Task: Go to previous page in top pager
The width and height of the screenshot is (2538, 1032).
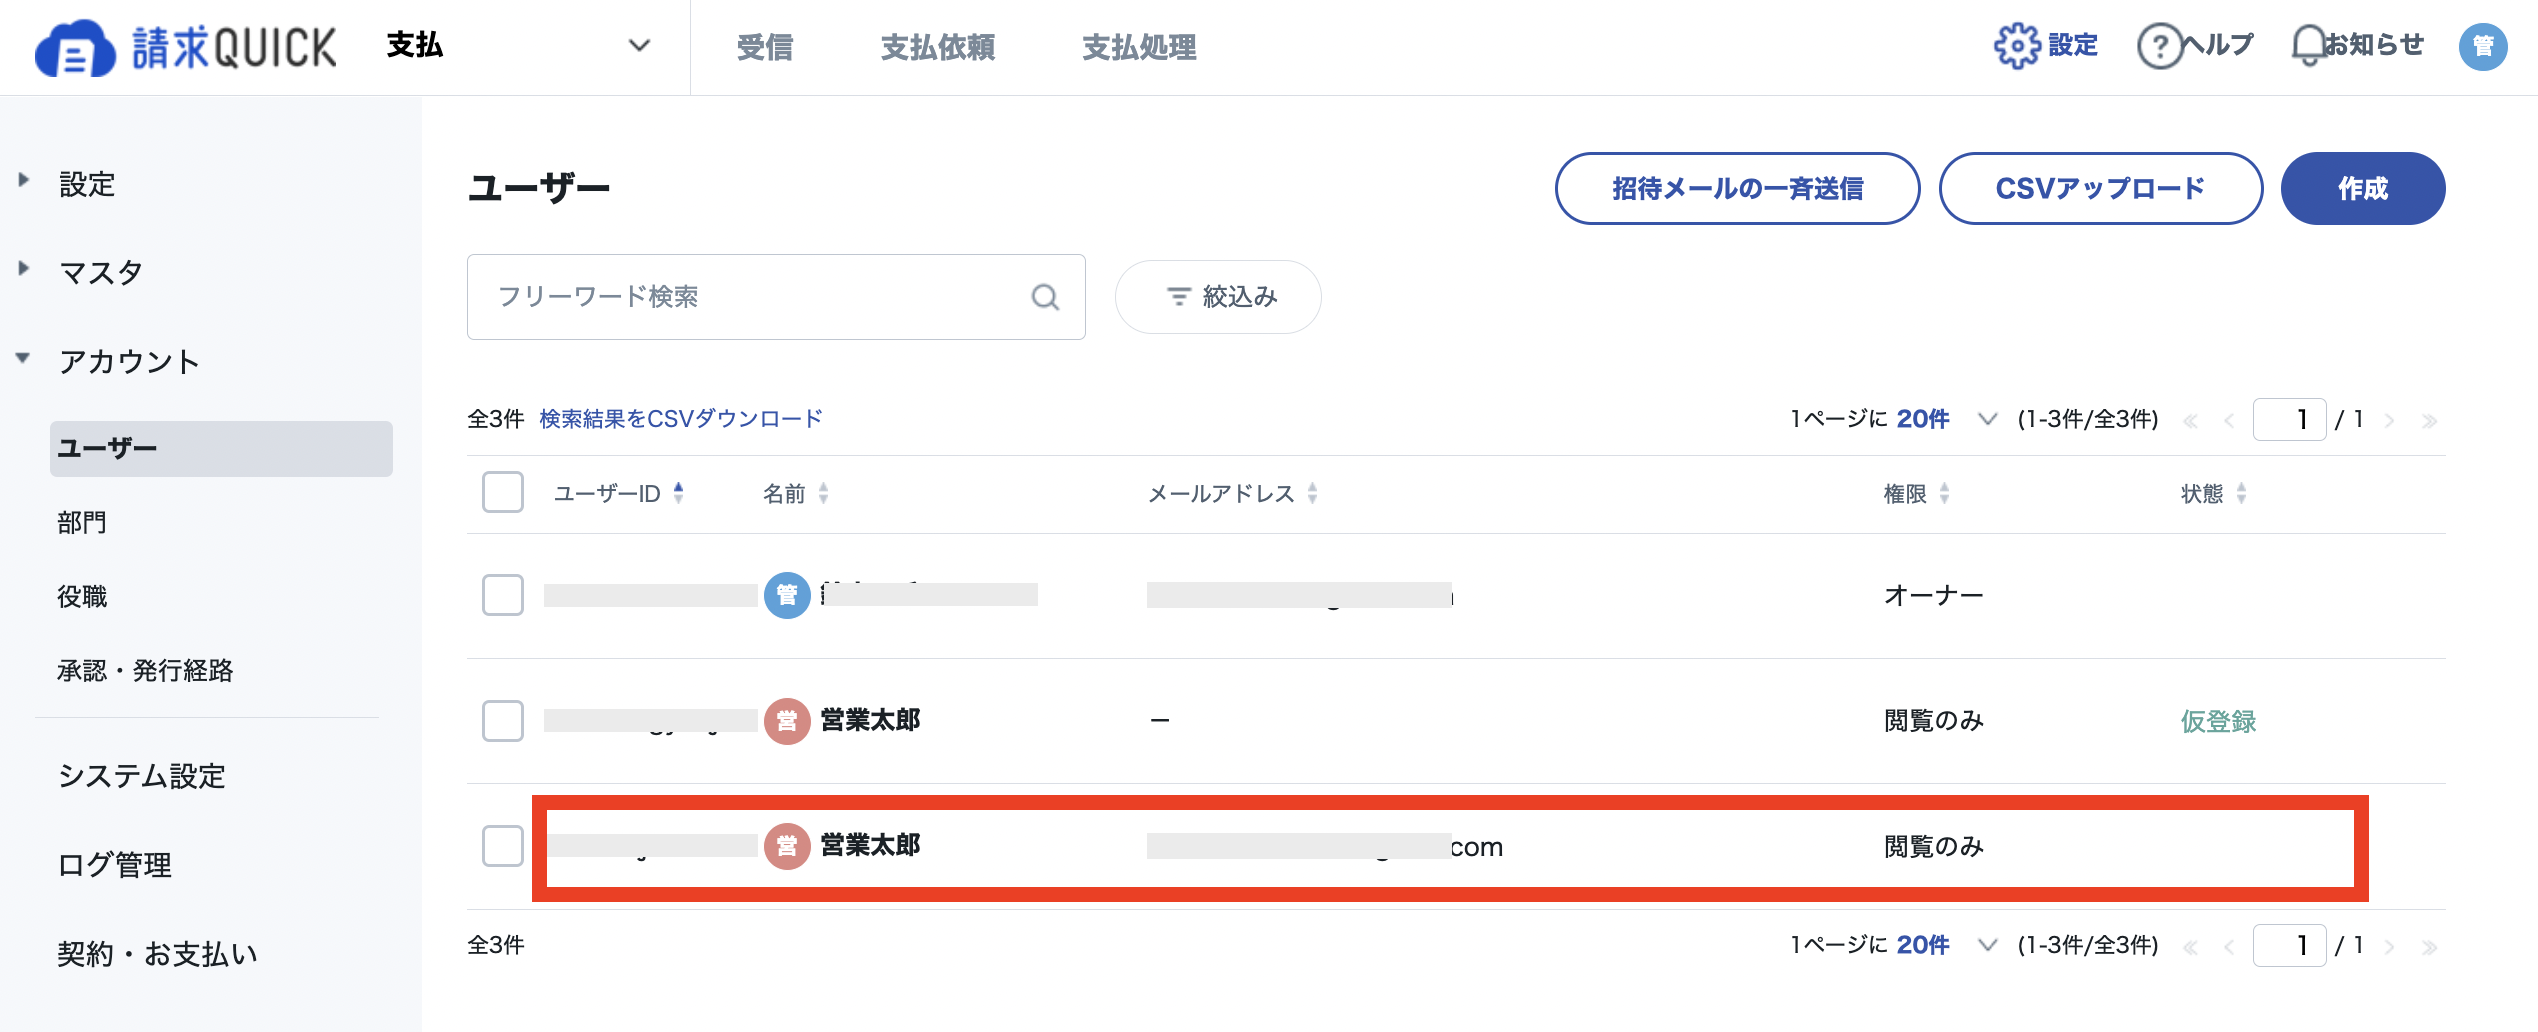Action: click(x=2229, y=421)
